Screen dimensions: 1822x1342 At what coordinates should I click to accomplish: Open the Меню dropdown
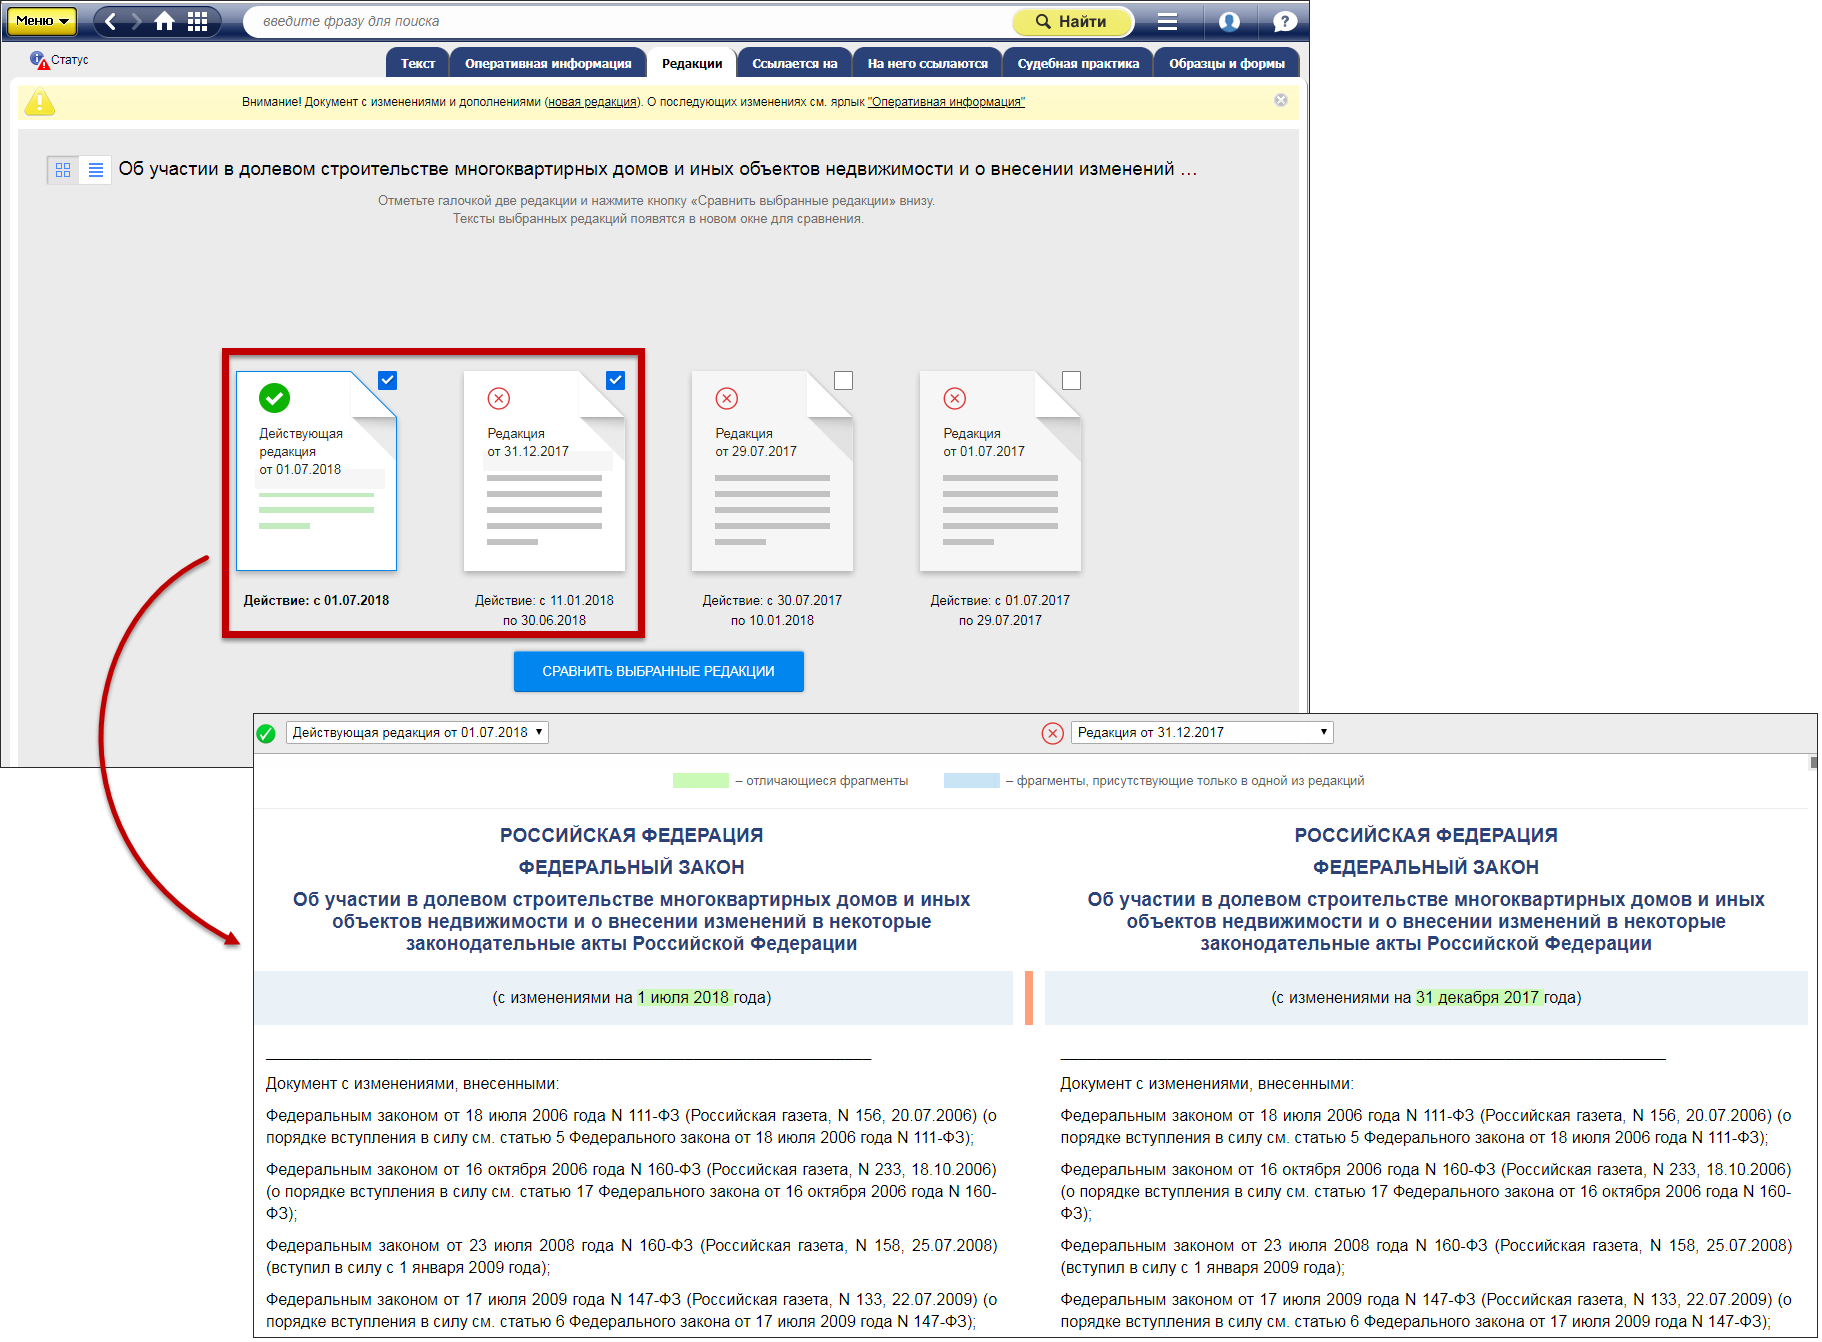pos(42,20)
